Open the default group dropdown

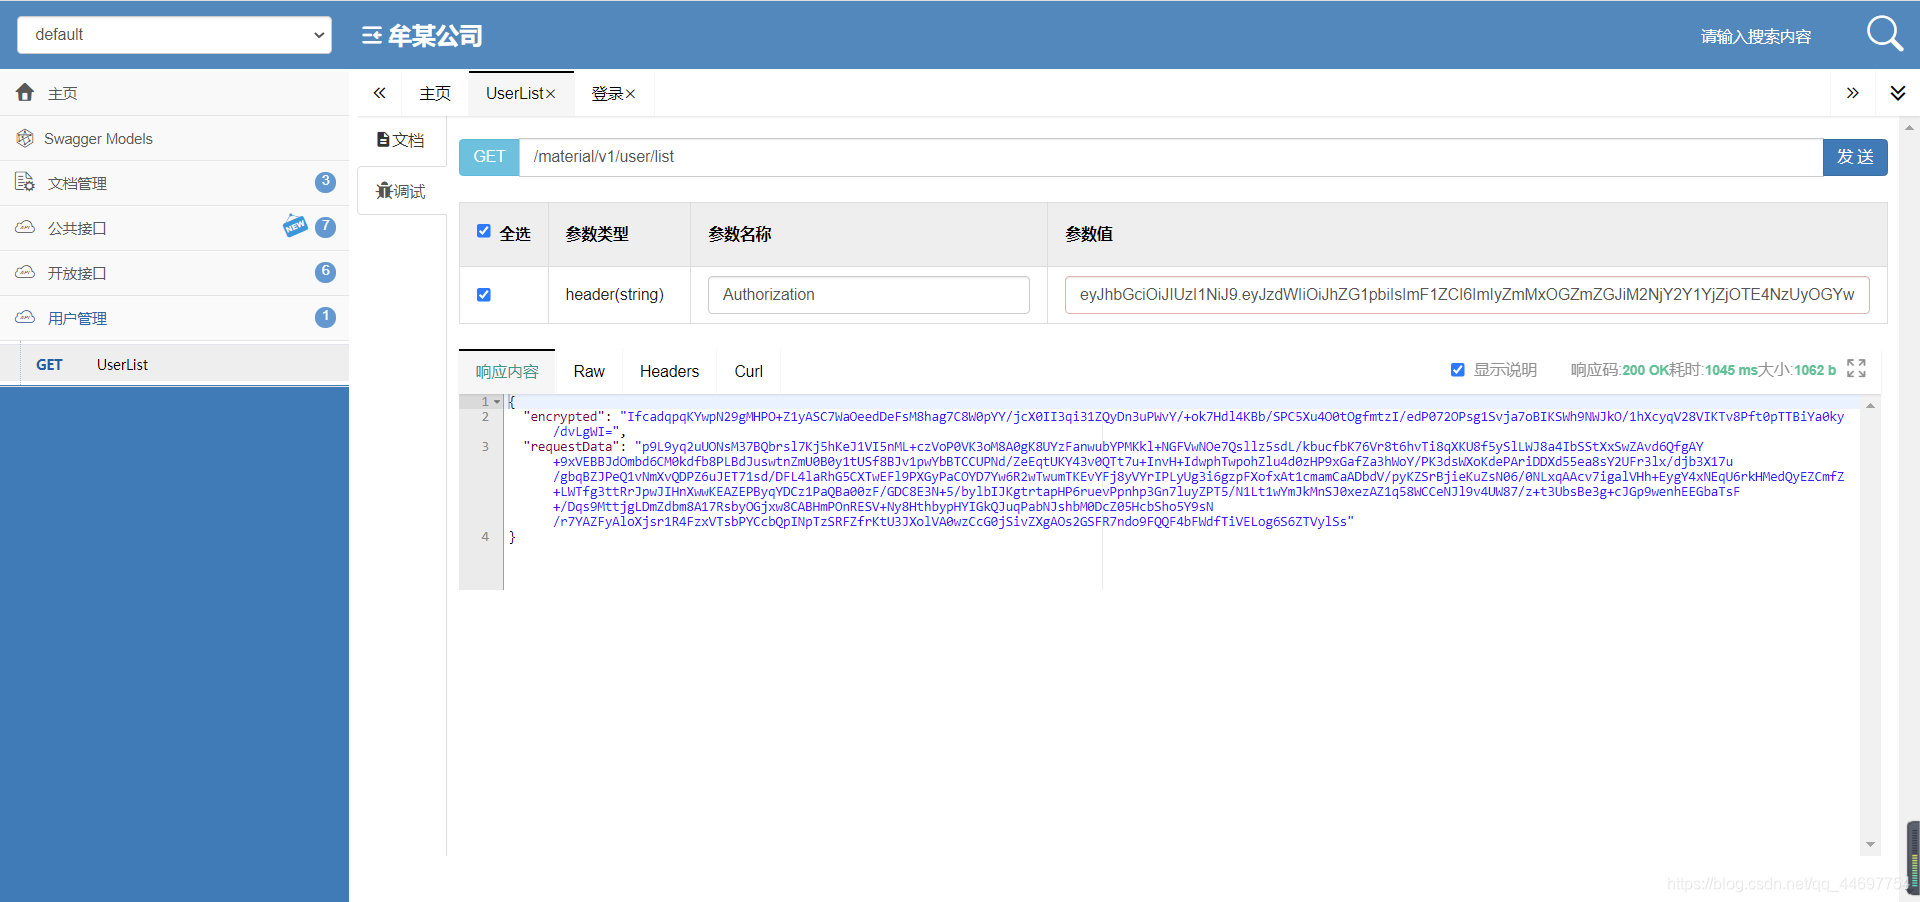tap(174, 35)
